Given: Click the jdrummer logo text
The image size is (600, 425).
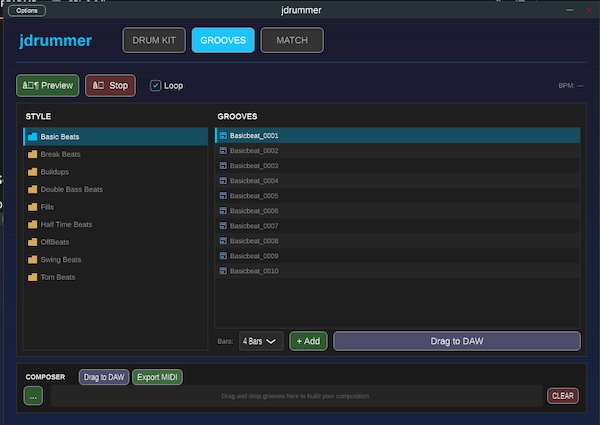Looking at the screenshot, I should click(55, 41).
